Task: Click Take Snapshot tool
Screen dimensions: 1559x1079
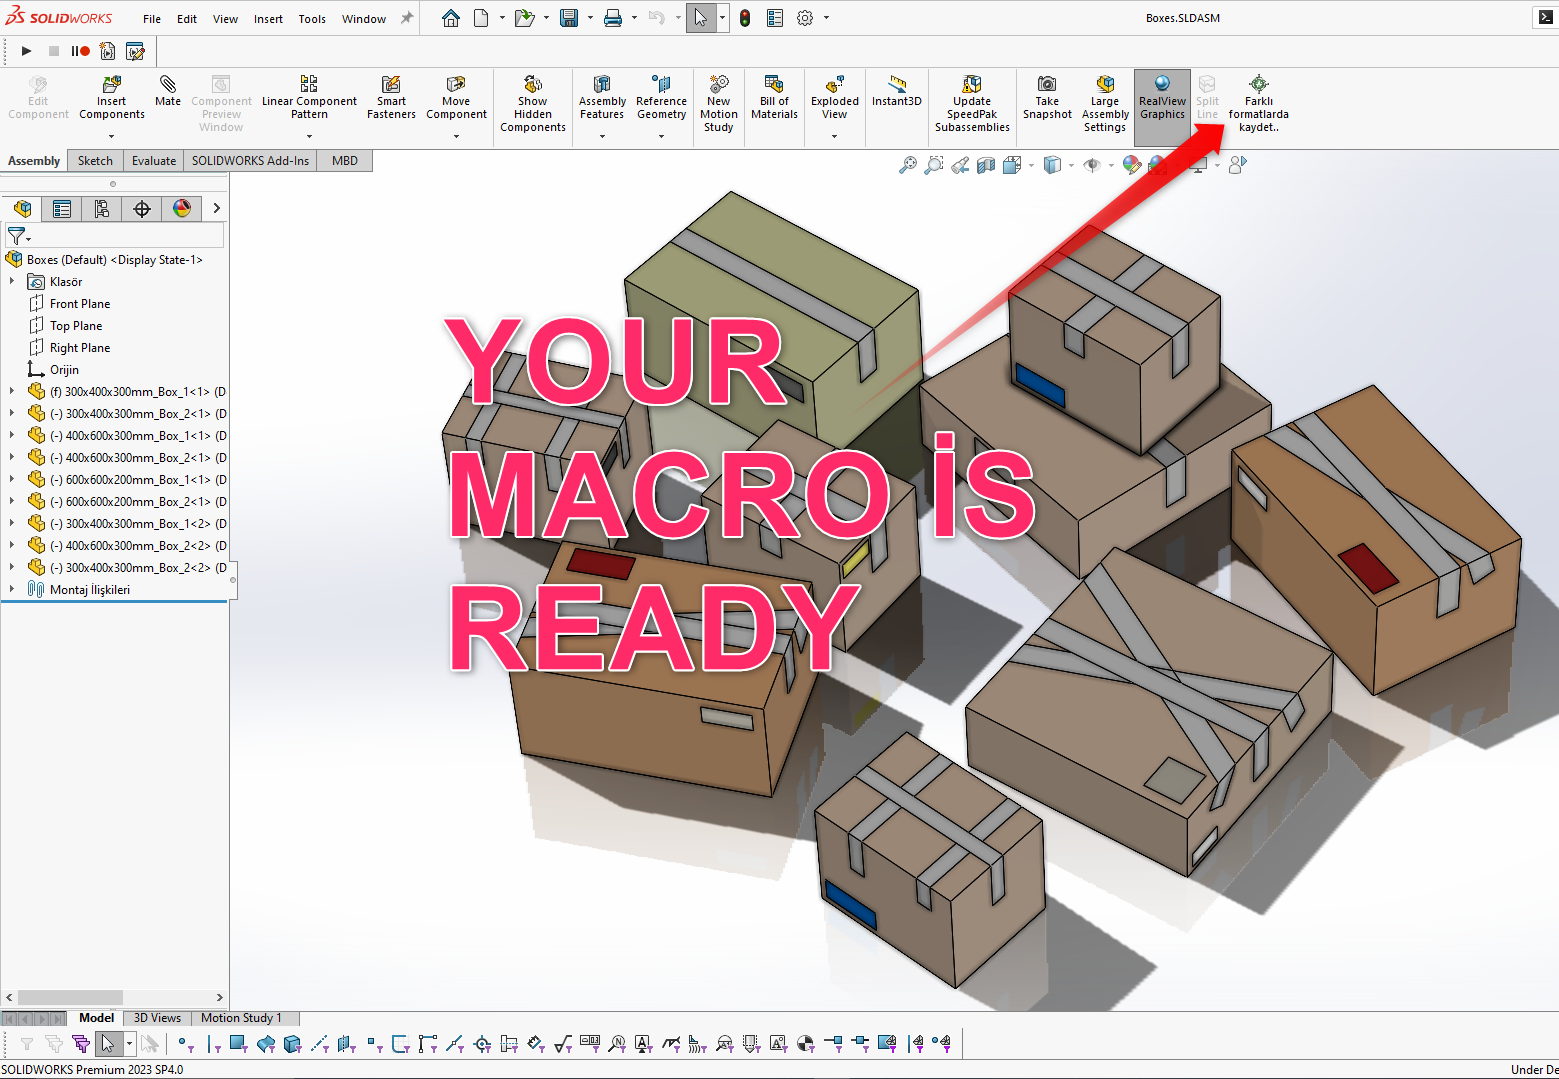Action: pyautogui.click(x=1047, y=98)
